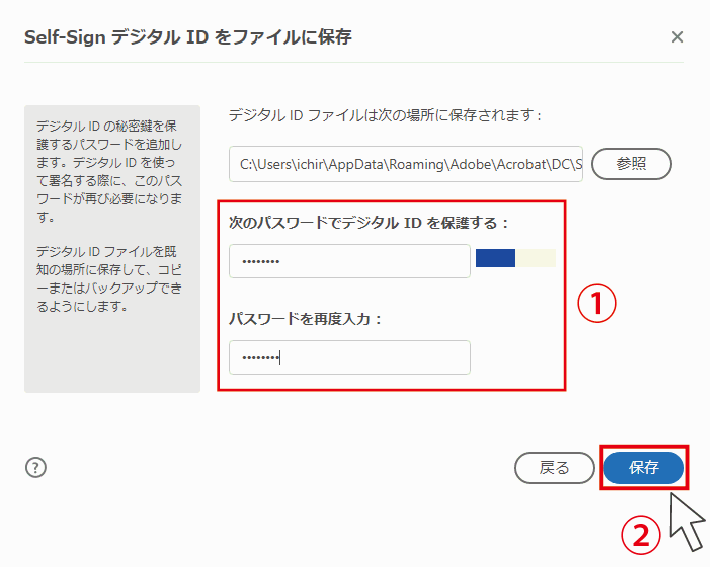This screenshot has height=567, width=710.
Task: Click the blue filled part of password strength meter
Action: tap(495, 258)
